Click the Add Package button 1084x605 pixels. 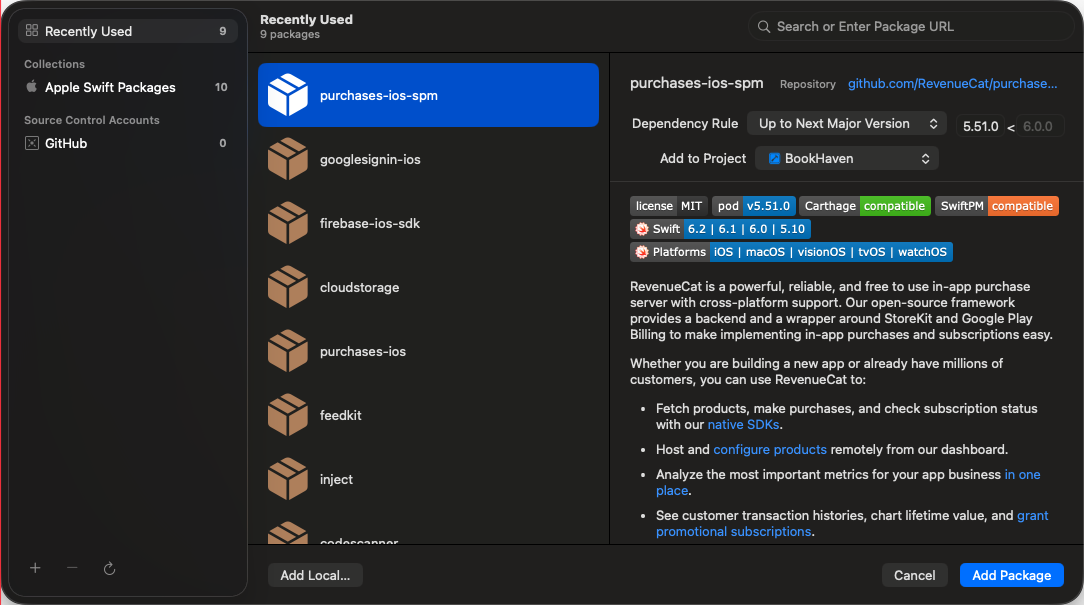[1011, 575]
